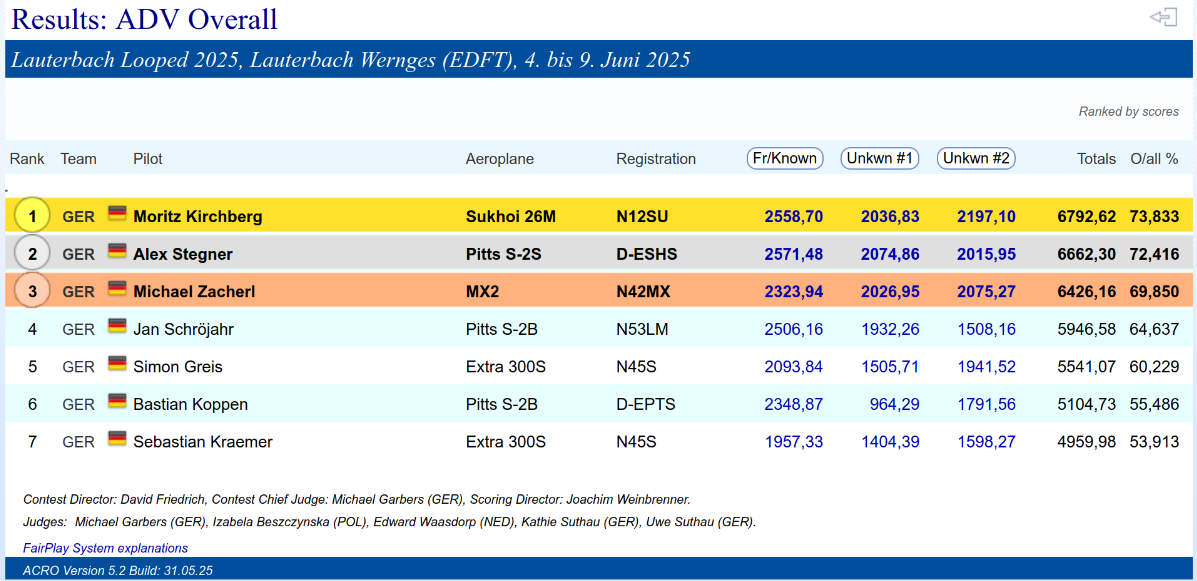Viewport: 1197px width, 581px height.
Task: Click total score 6792,62
Action: [1086, 217]
